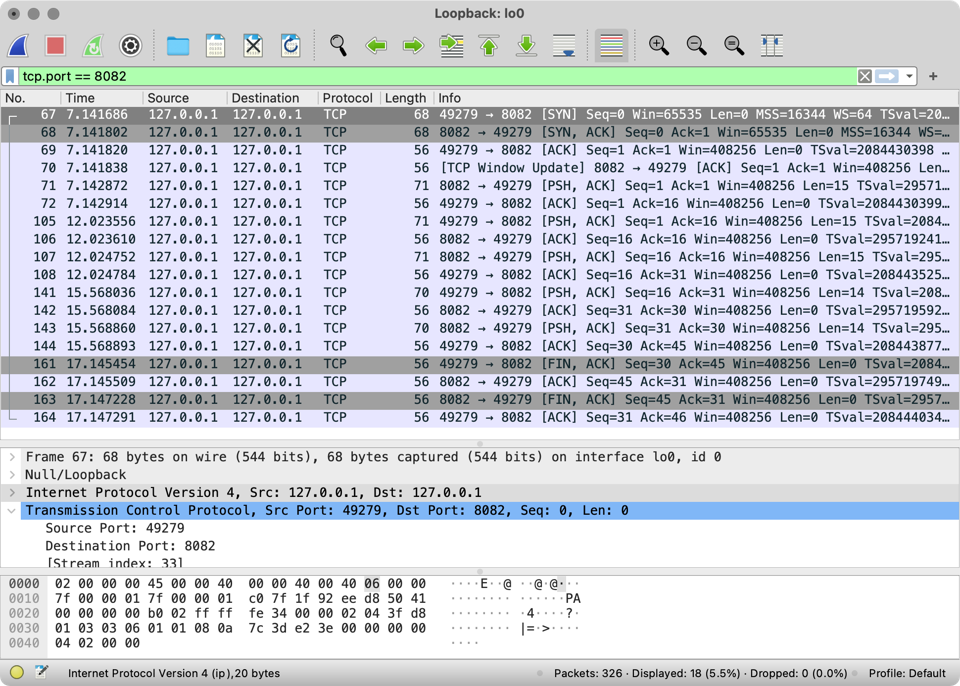The height and width of the screenshot is (686, 960).
Task: Click the Zoom In toolbar icon
Action: pyautogui.click(x=658, y=45)
